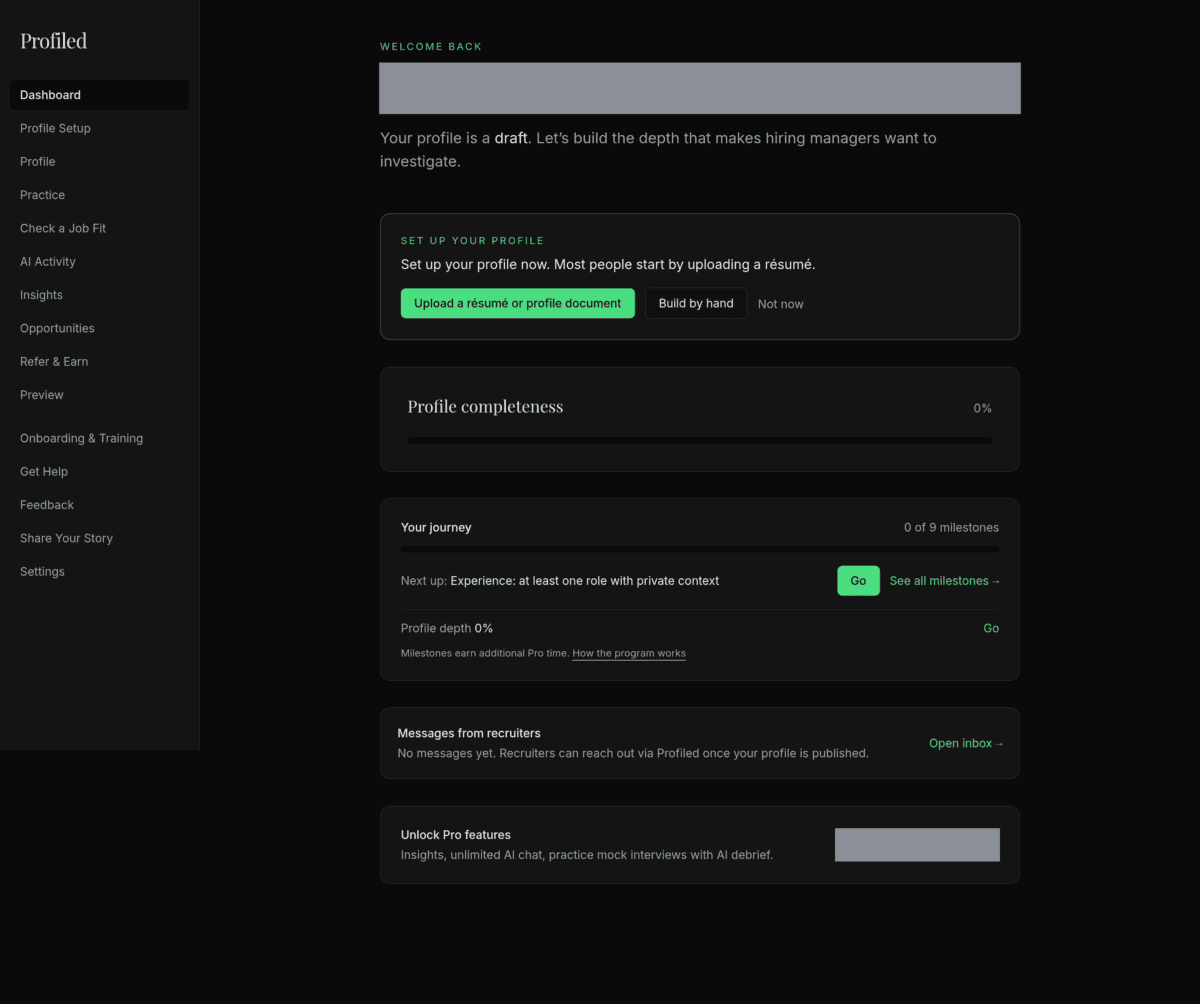
Task: Click the Your journey heading
Action: tap(436, 527)
